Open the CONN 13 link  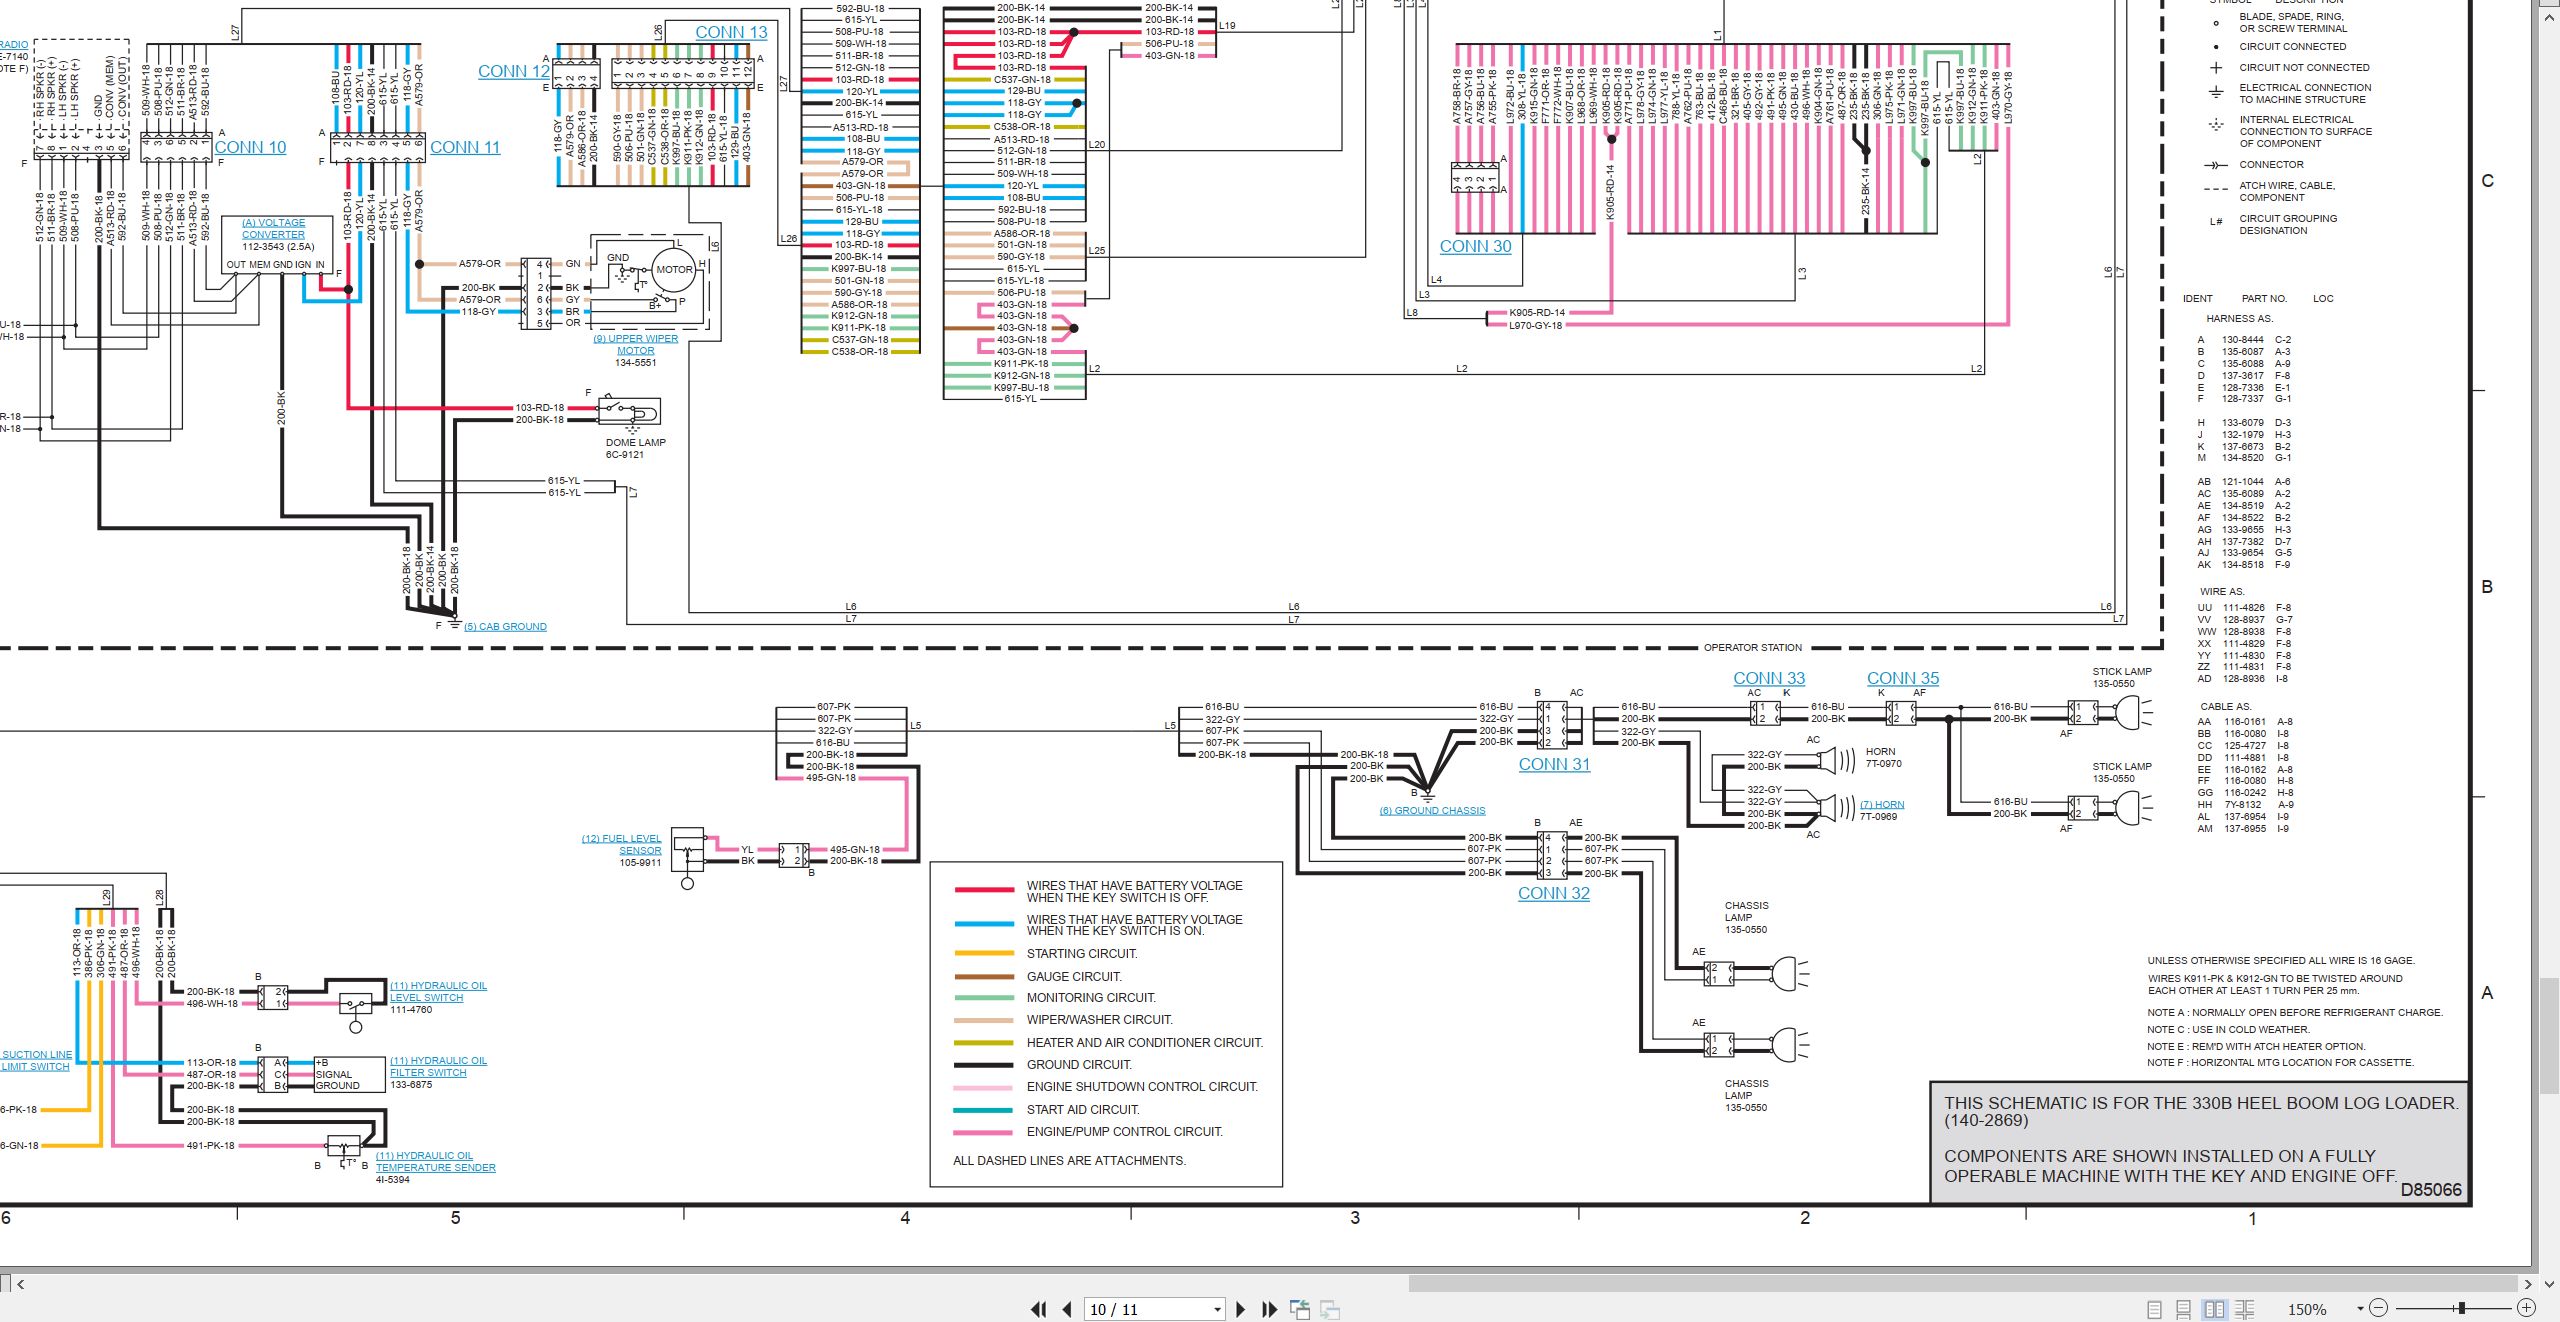click(731, 32)
